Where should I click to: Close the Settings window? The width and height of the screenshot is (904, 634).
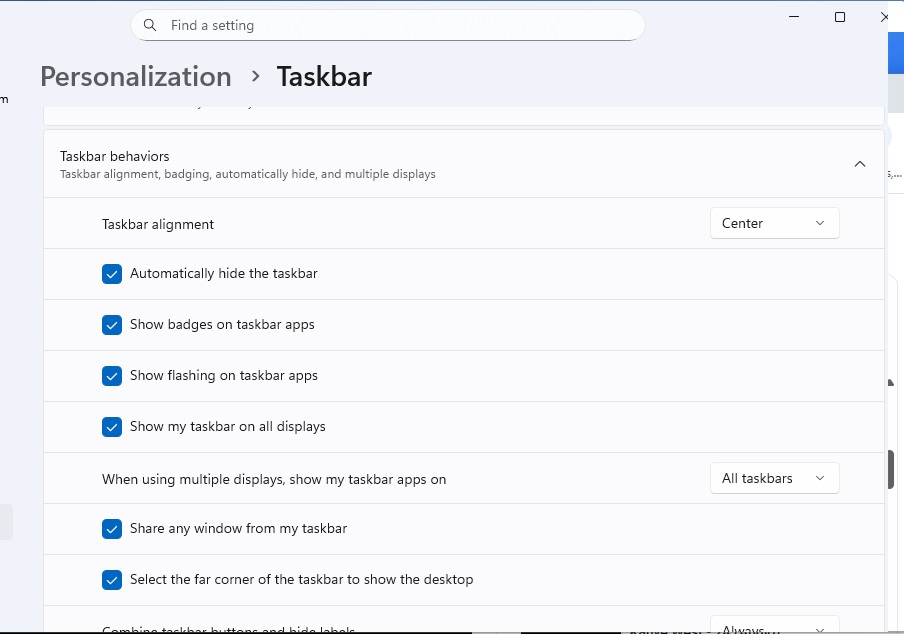[884, 17]
